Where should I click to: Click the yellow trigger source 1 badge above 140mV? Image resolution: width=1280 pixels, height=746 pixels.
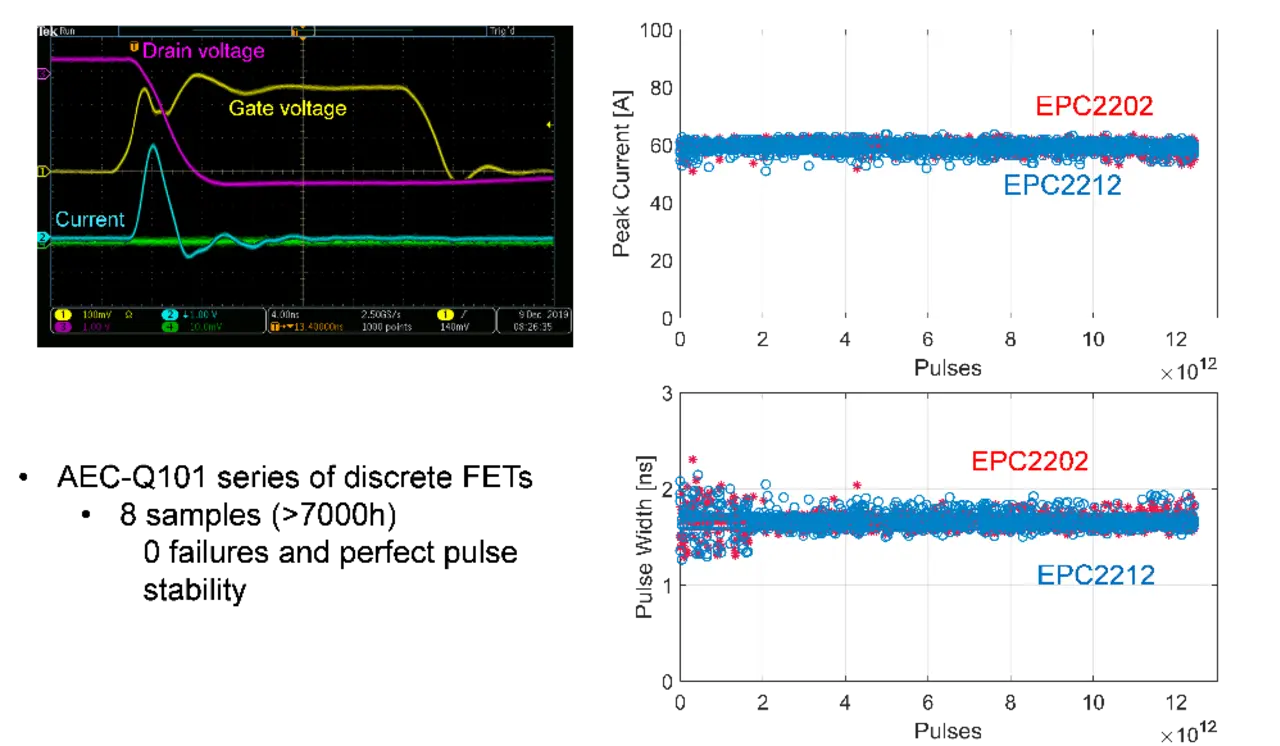(x=445, y=315)
